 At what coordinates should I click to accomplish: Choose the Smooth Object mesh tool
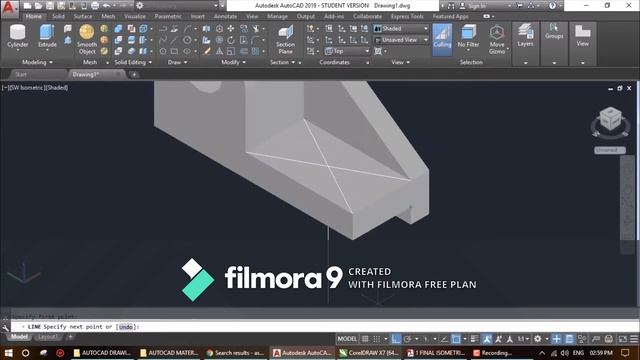tap(87, 39)
